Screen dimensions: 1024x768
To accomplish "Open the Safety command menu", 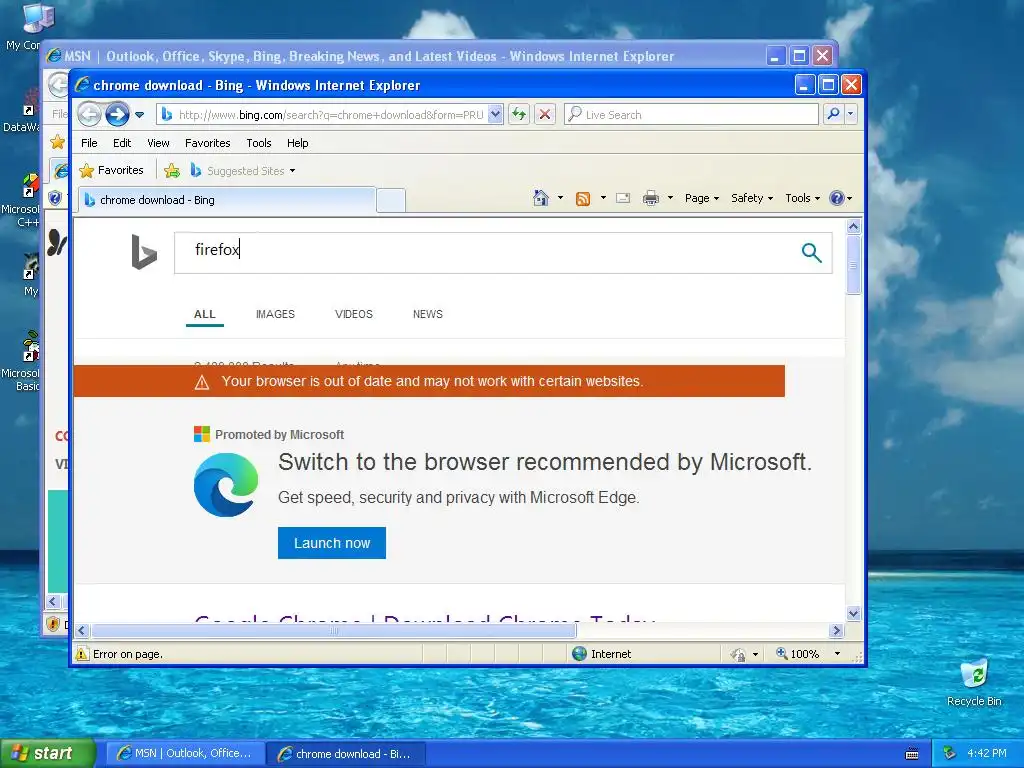I will tap(752, 198).
